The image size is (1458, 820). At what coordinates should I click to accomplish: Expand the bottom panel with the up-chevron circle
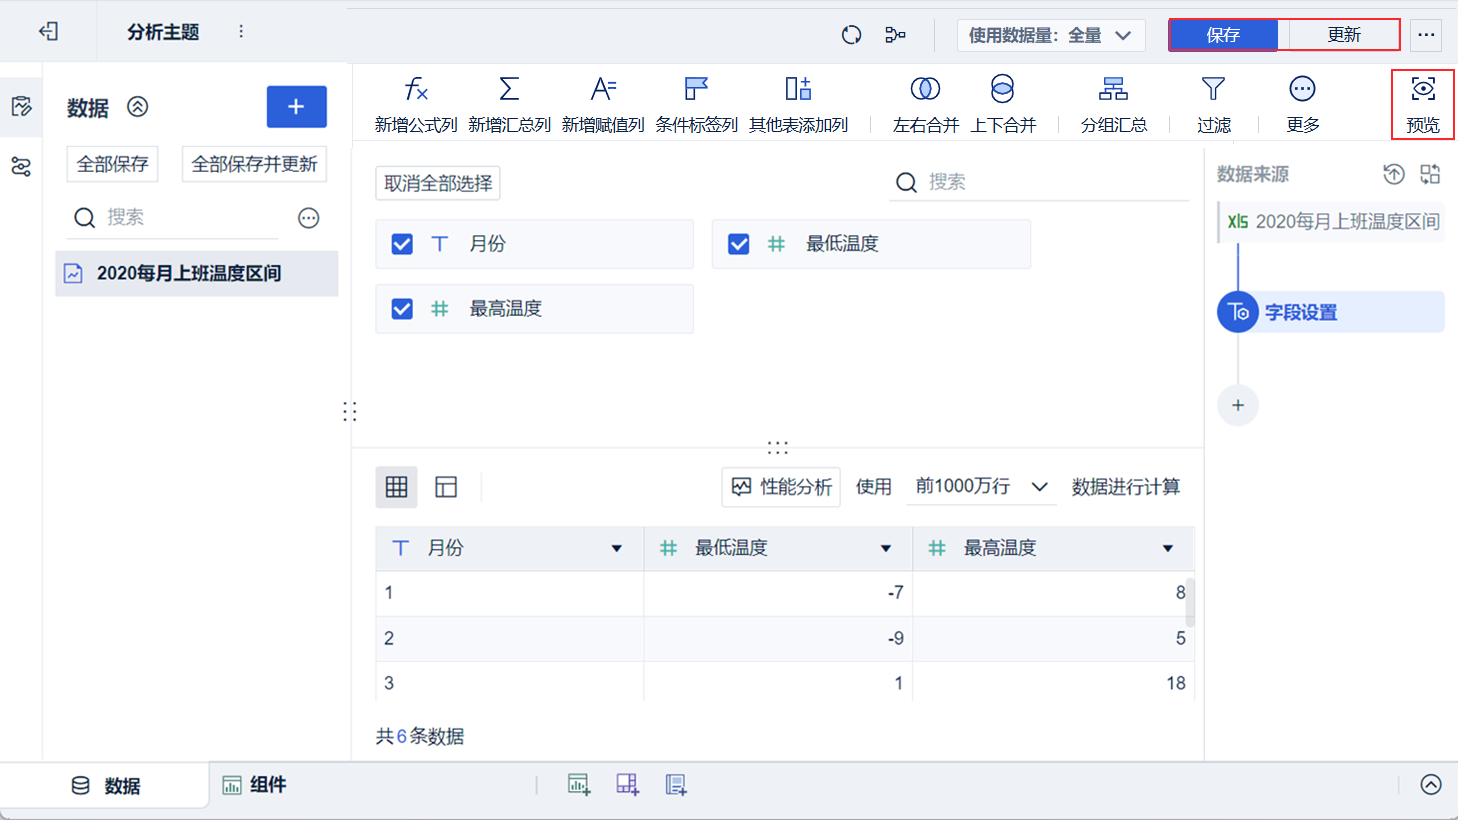click(x=1431, y=785)
